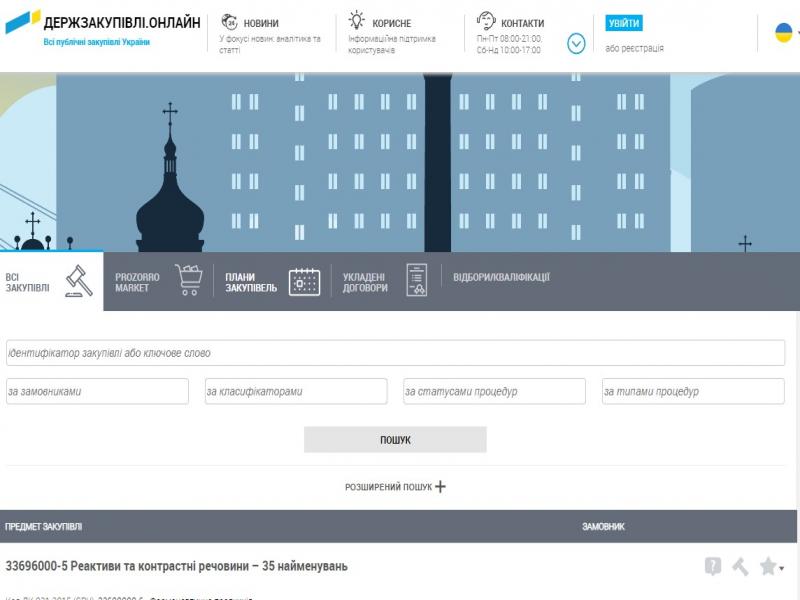Open the за замовниками filter field

(97, 391)
